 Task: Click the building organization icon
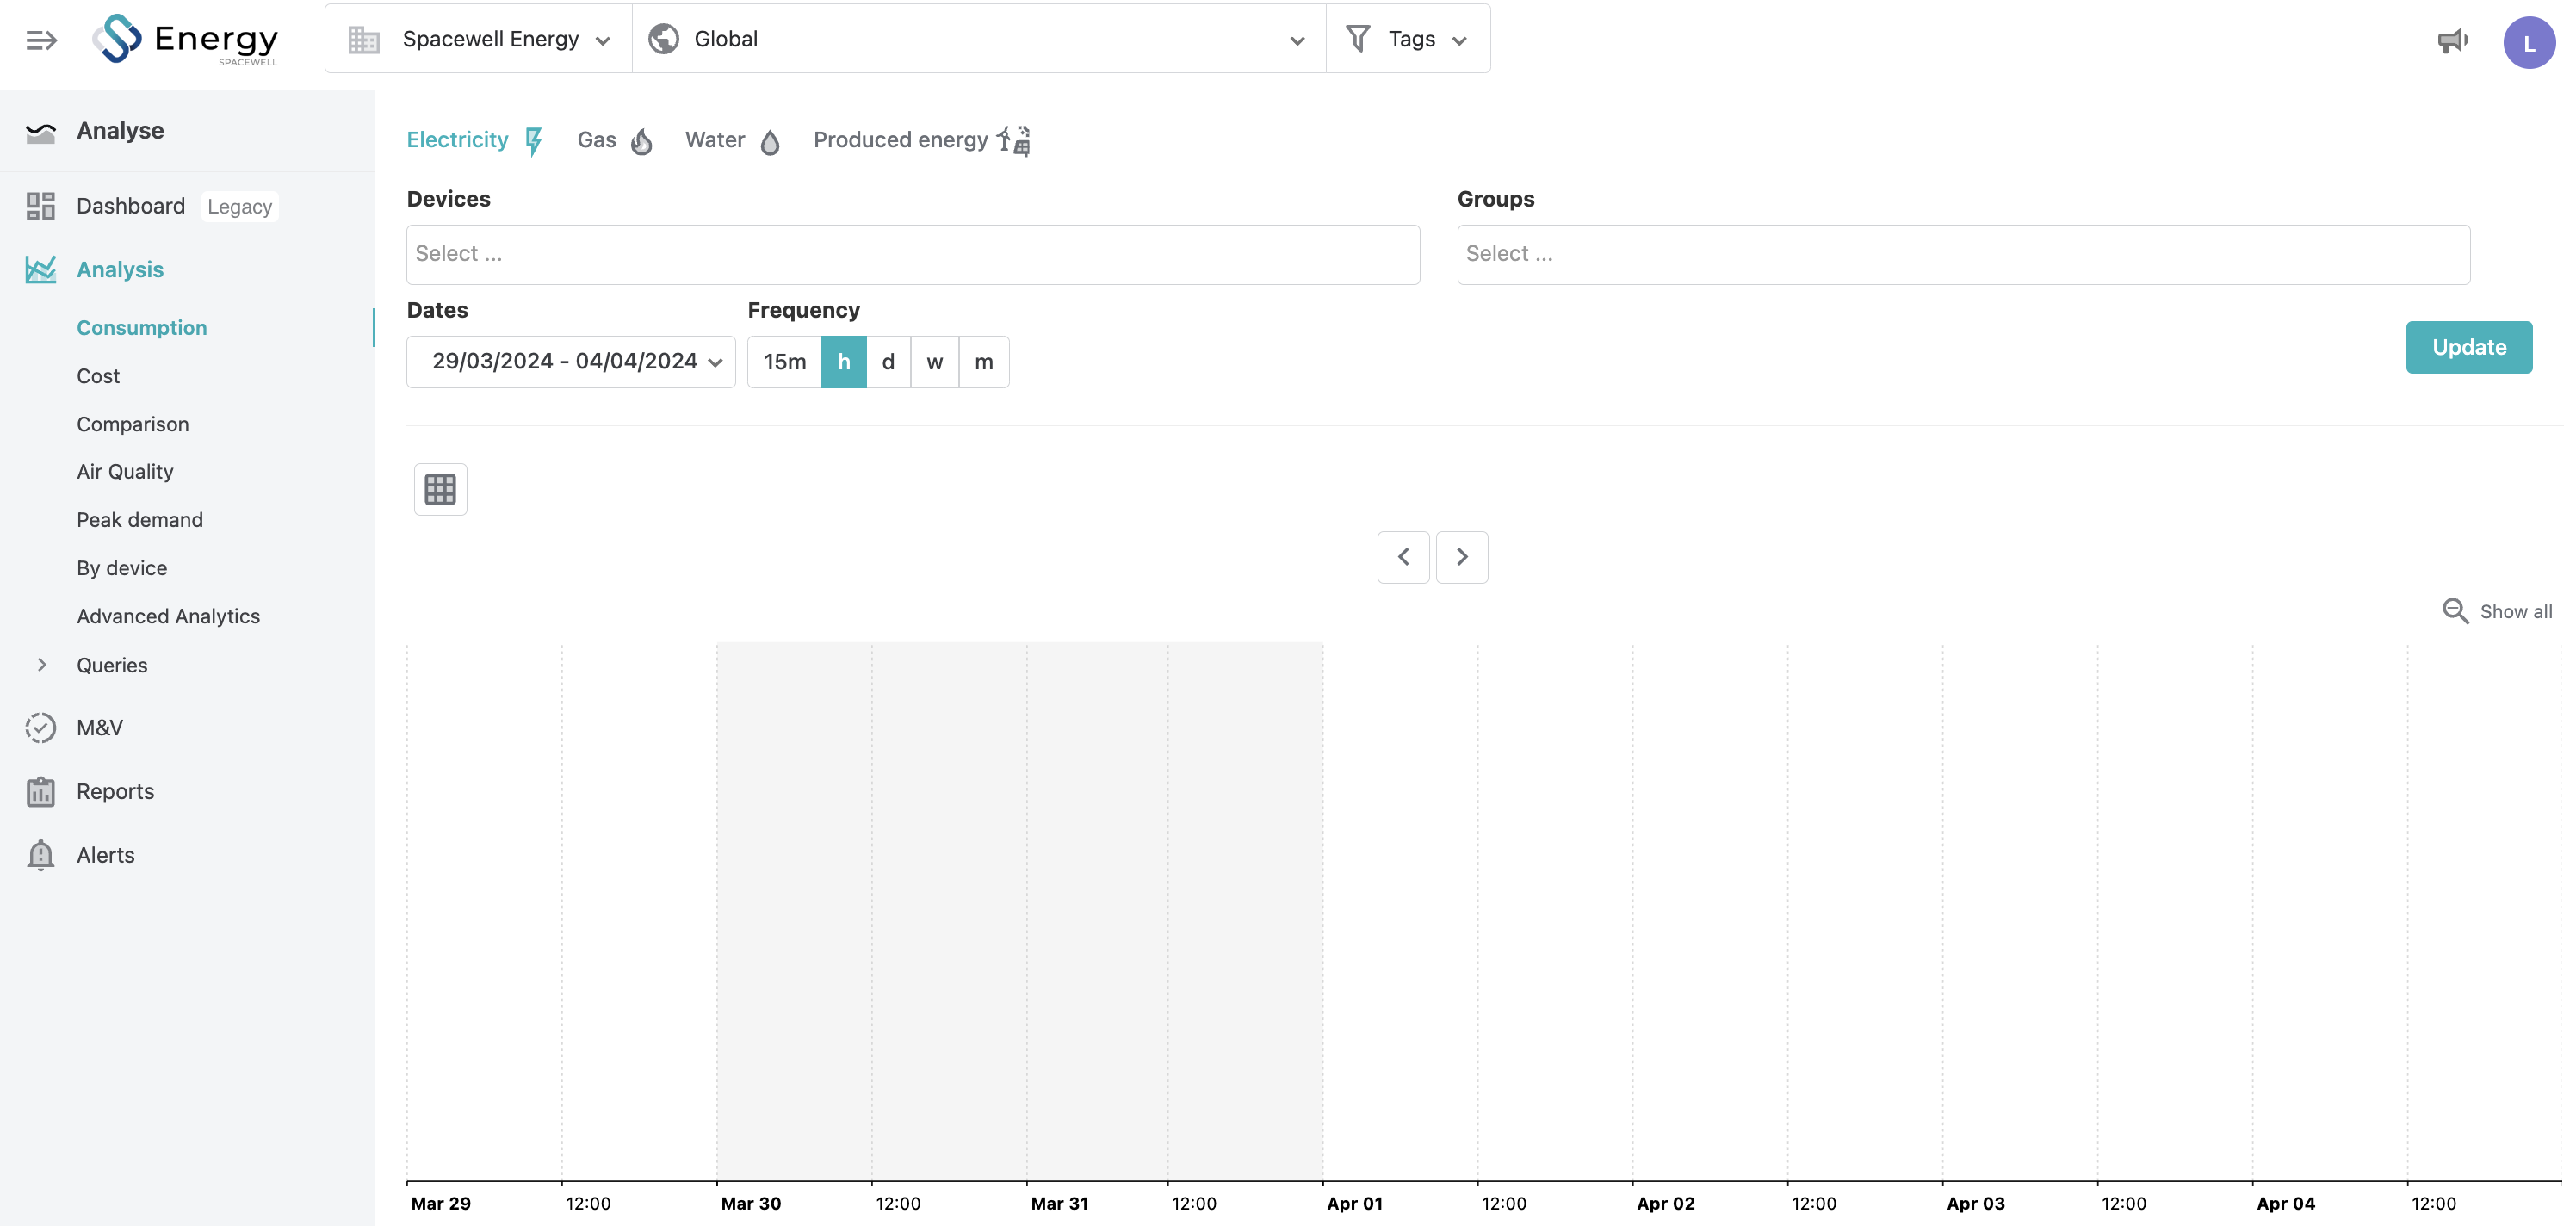point(364,40)
